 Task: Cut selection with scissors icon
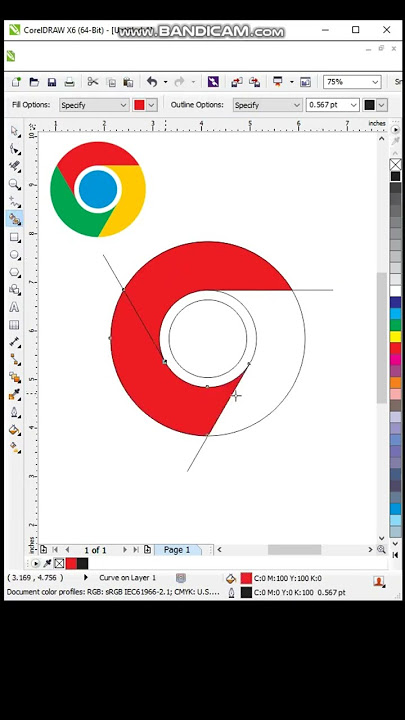point(93,82)
